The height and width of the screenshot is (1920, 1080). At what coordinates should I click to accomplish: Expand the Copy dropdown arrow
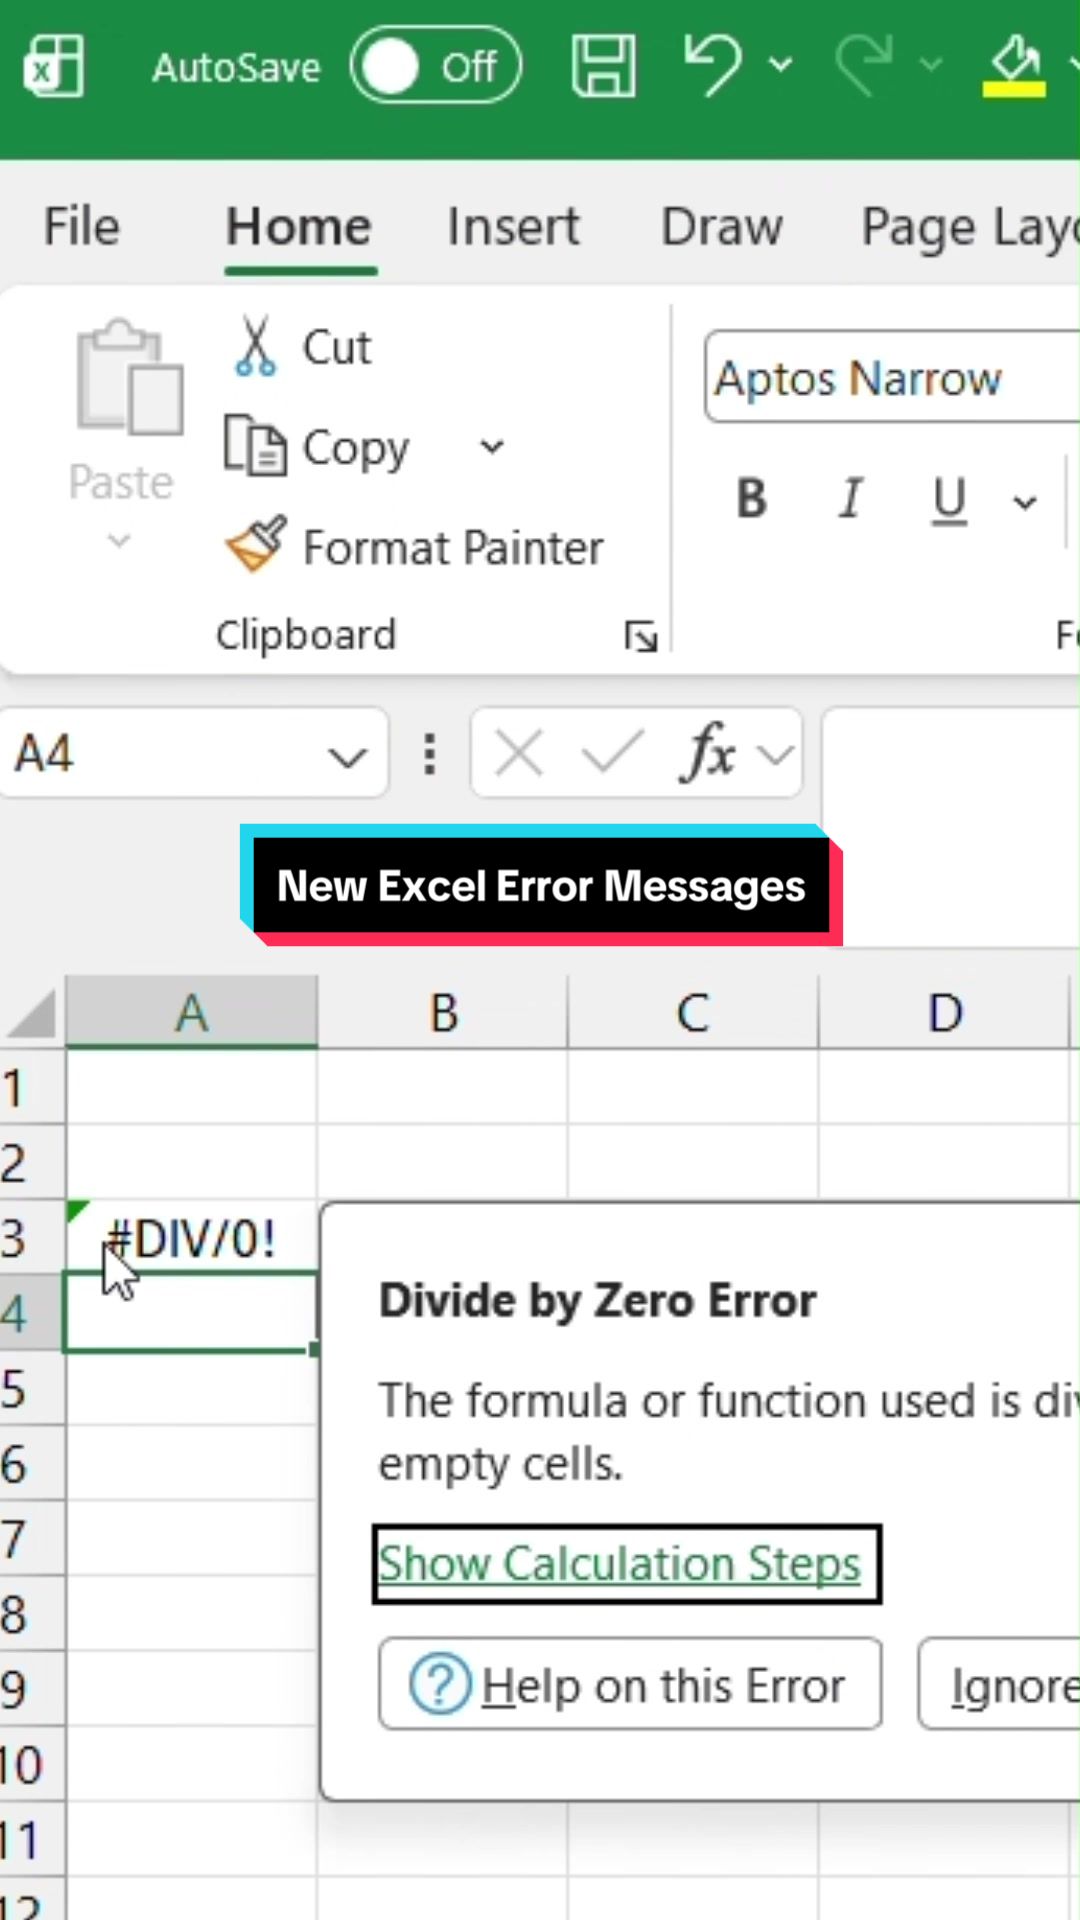pos(492,447)
